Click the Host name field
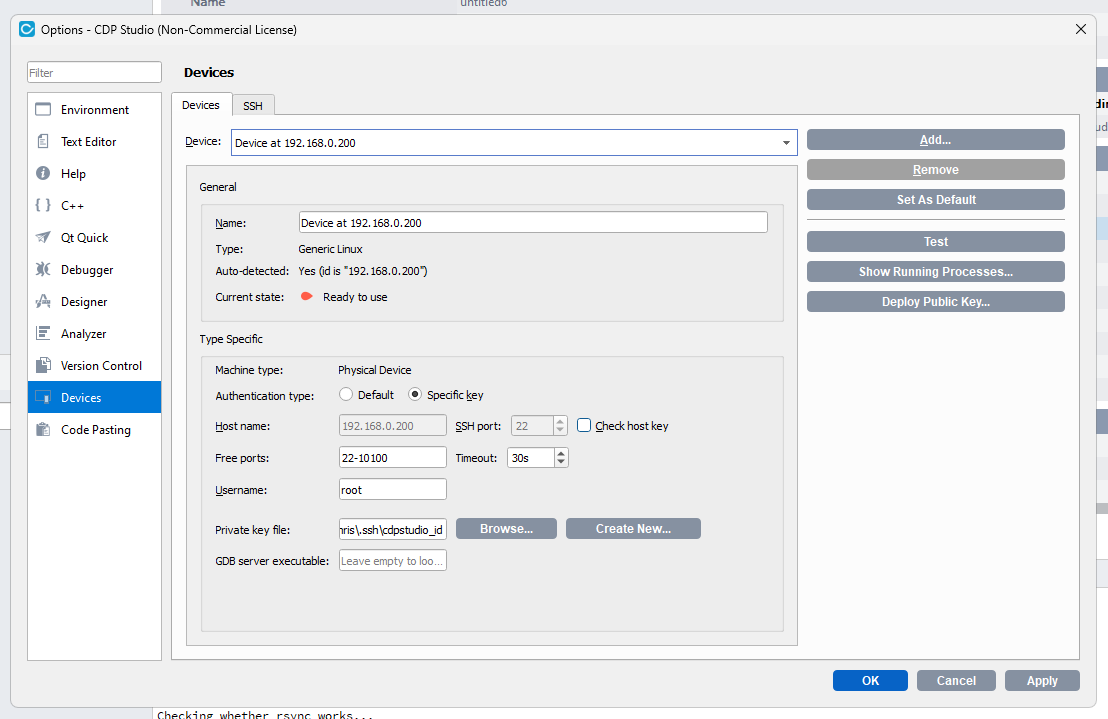1108x719 pixels. pos(393,426)
